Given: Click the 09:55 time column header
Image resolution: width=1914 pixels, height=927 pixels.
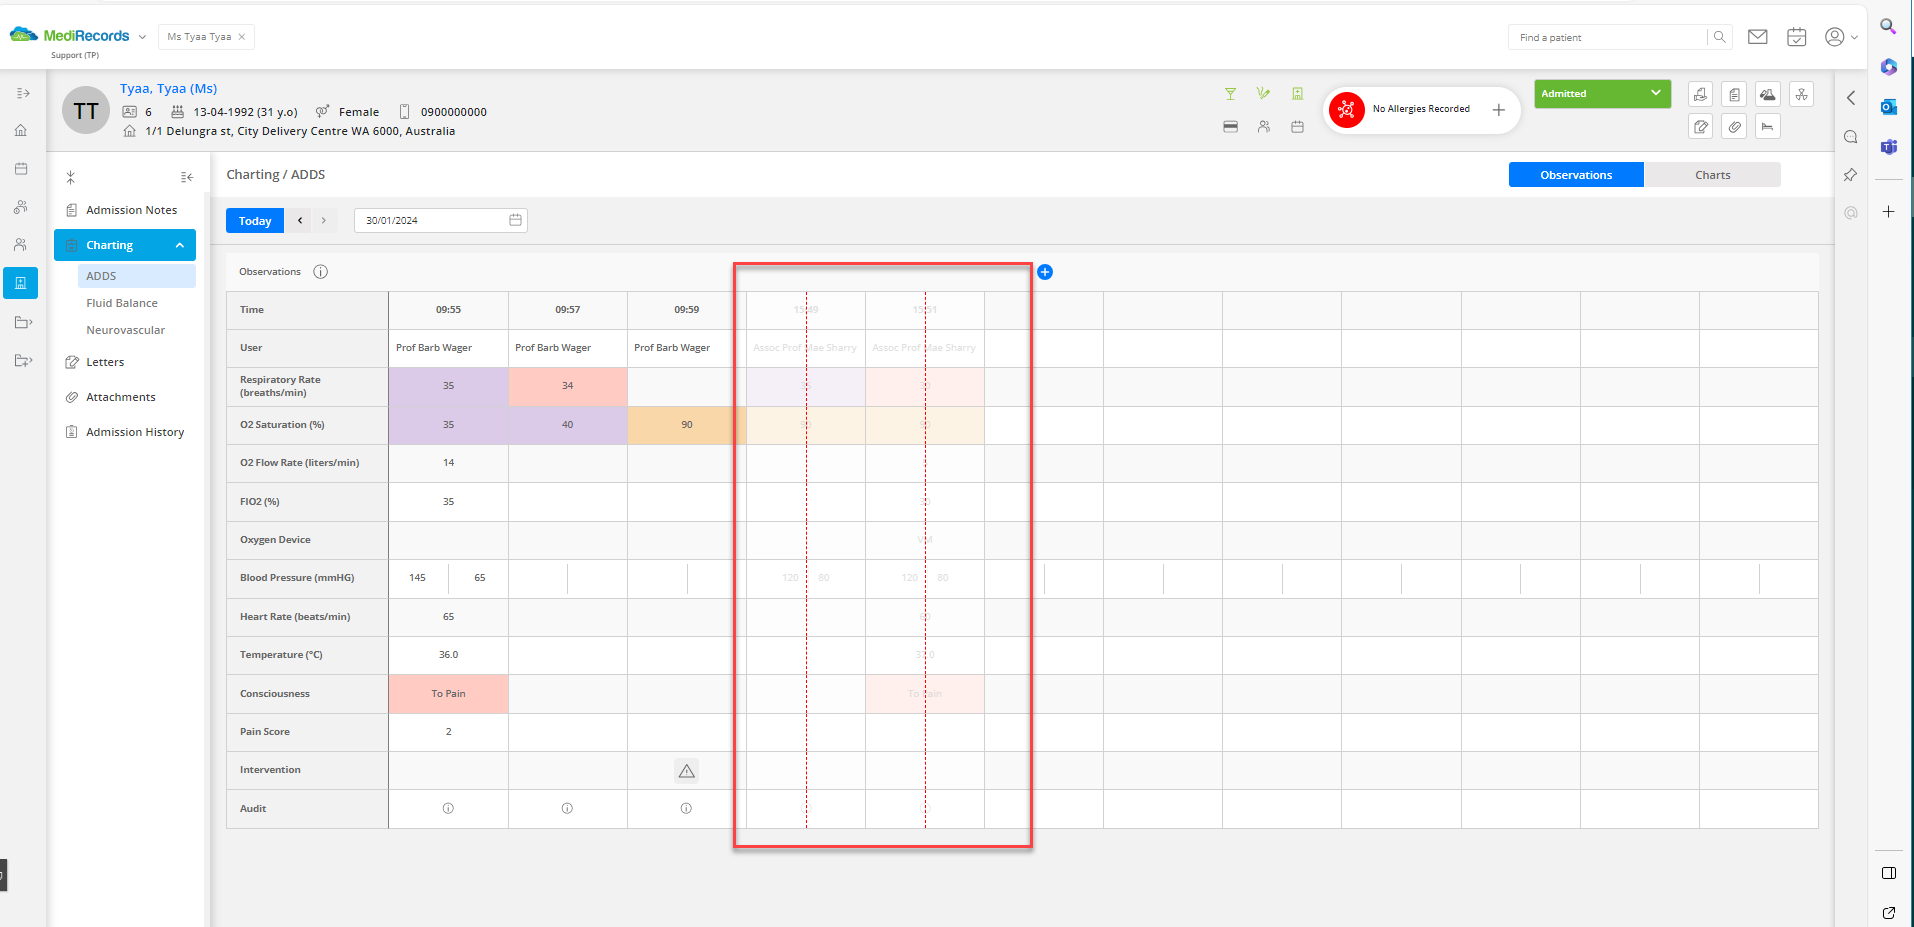Looking at the screenshot, I should [448, 310].
